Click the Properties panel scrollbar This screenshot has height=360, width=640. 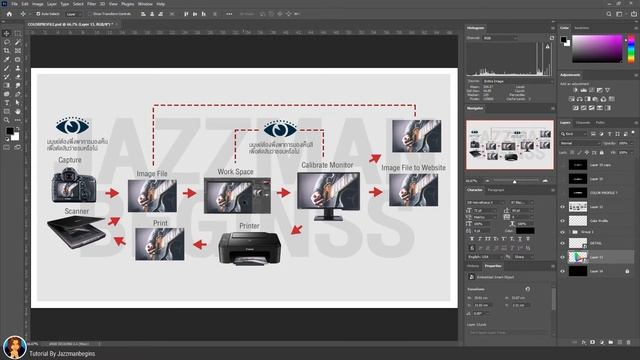(x=553, y=299)
